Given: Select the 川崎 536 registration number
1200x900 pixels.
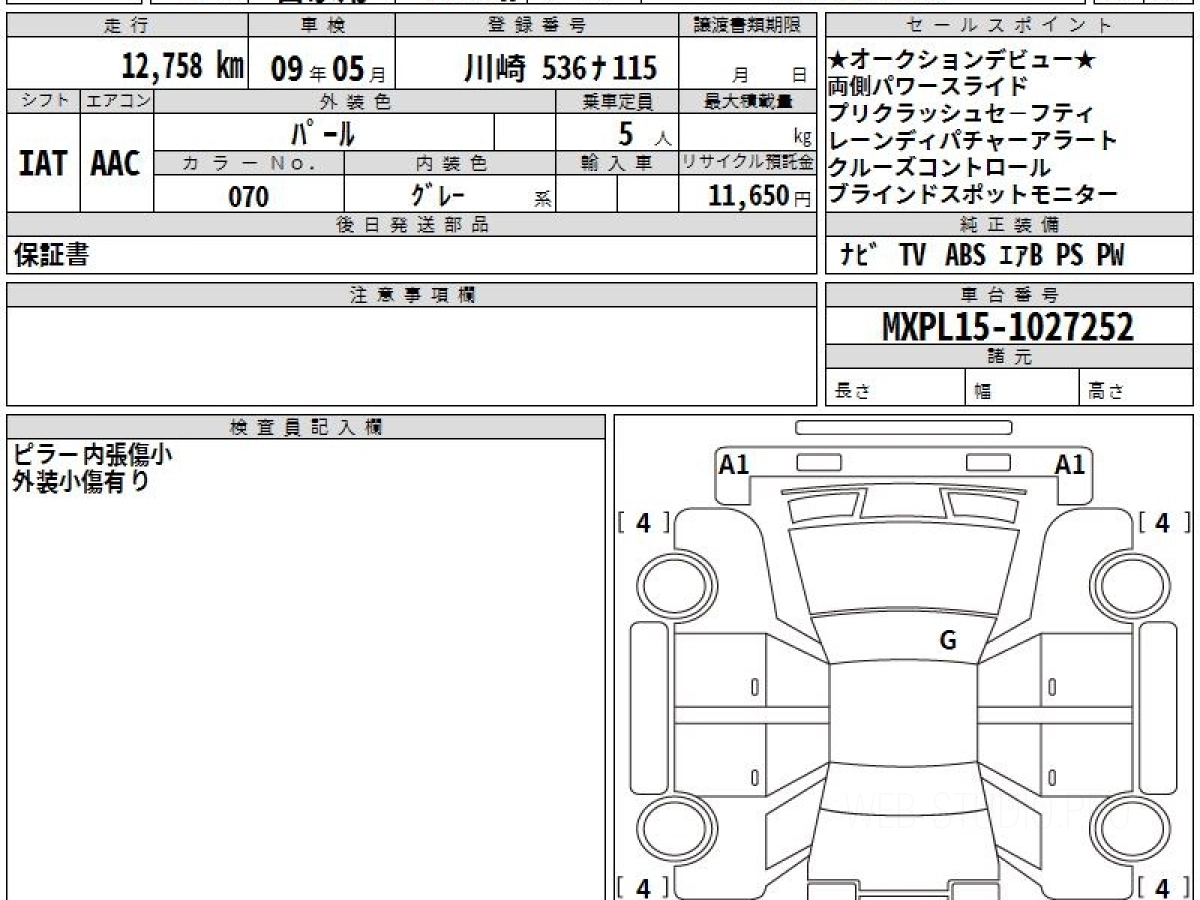Looking at the screenshot, I should click(560, 68).
